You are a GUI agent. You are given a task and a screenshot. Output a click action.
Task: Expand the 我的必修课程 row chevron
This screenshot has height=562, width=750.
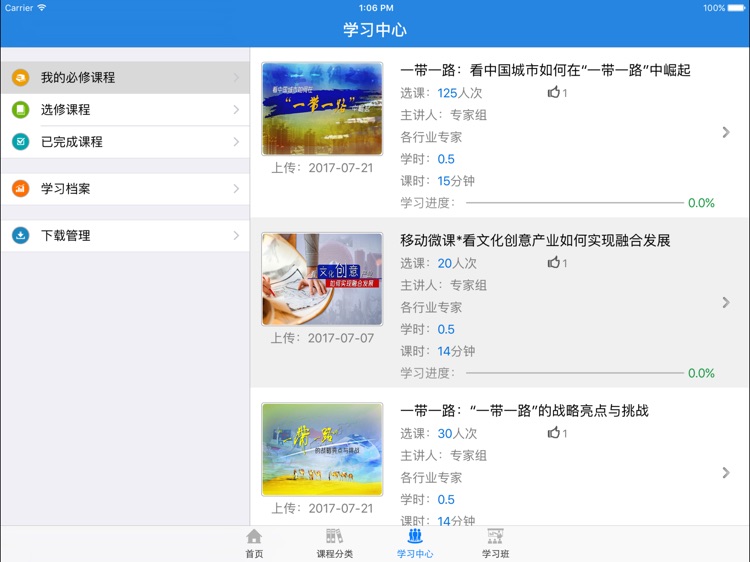pos(236,77)
